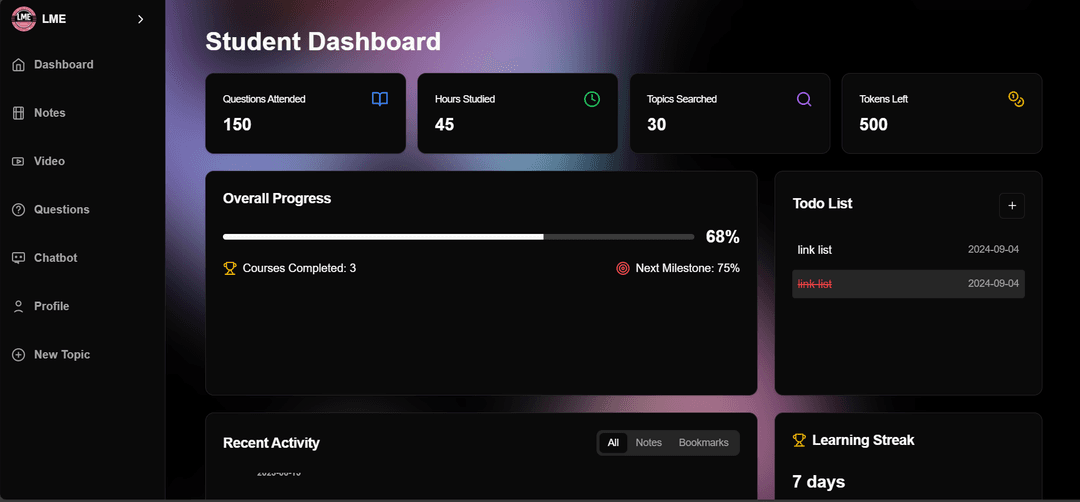
Task: Click the clock icon on Hours Studied
Action: (x=592, y=99)
